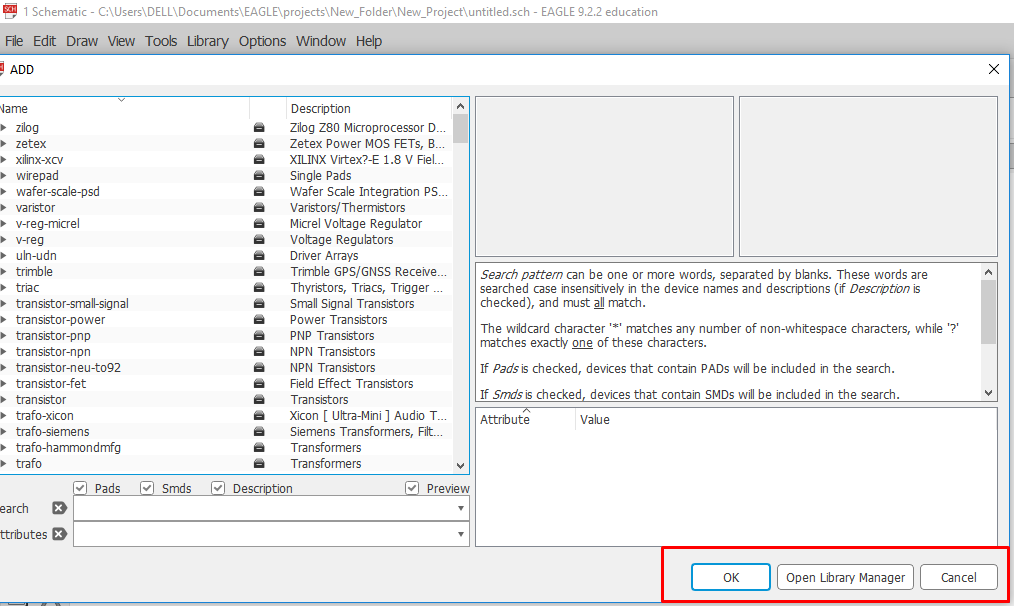
Task: Expand the trafo library
Action: pos(4,464)
